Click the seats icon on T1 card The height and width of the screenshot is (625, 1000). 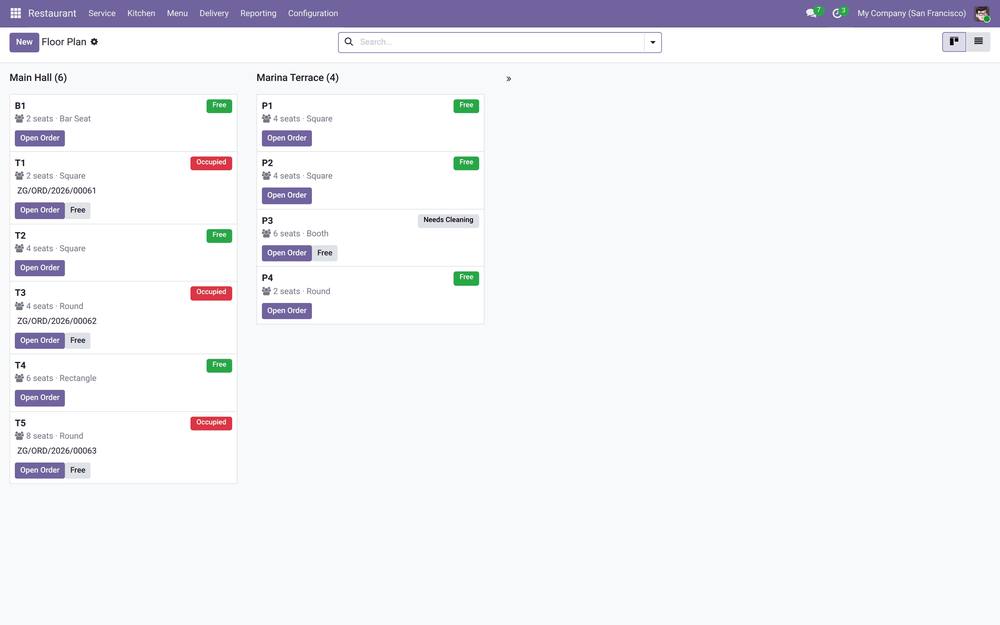click(19, 175)
